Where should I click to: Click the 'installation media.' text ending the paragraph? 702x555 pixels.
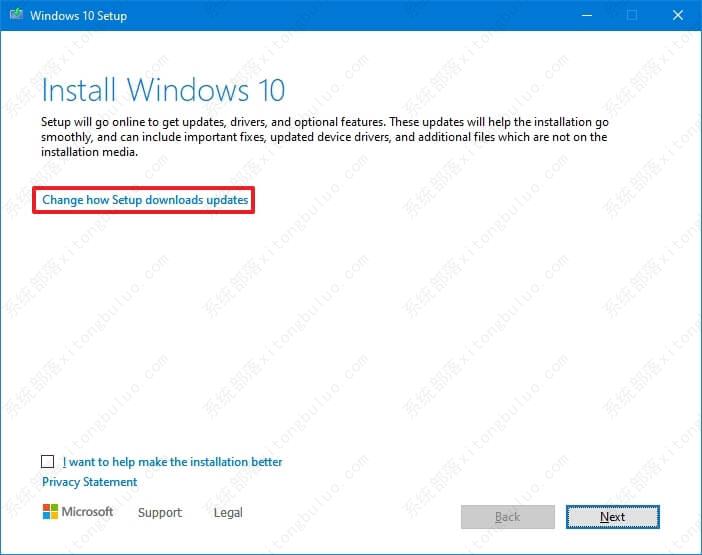(x=90, y=152)
